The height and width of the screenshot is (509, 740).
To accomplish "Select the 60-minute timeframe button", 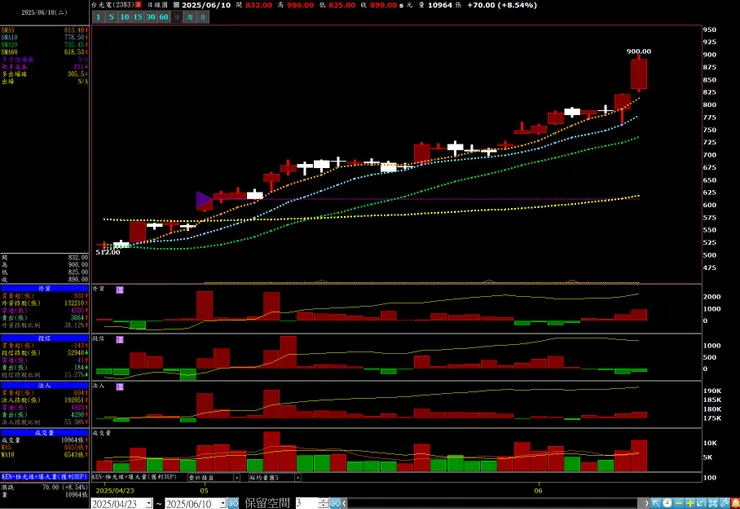I will click(x=164, y=17).
